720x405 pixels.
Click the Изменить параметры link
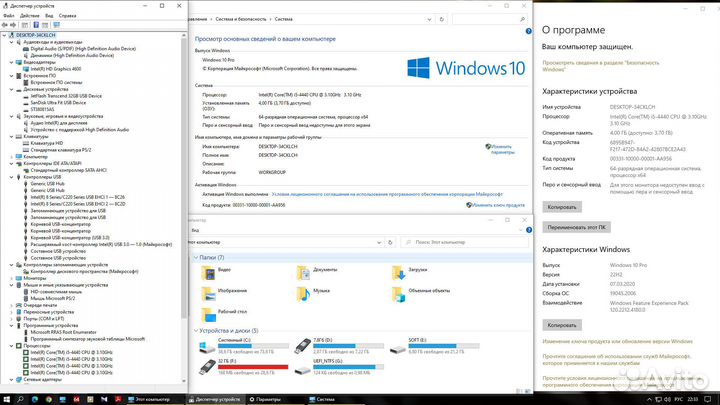pos(503,149)
